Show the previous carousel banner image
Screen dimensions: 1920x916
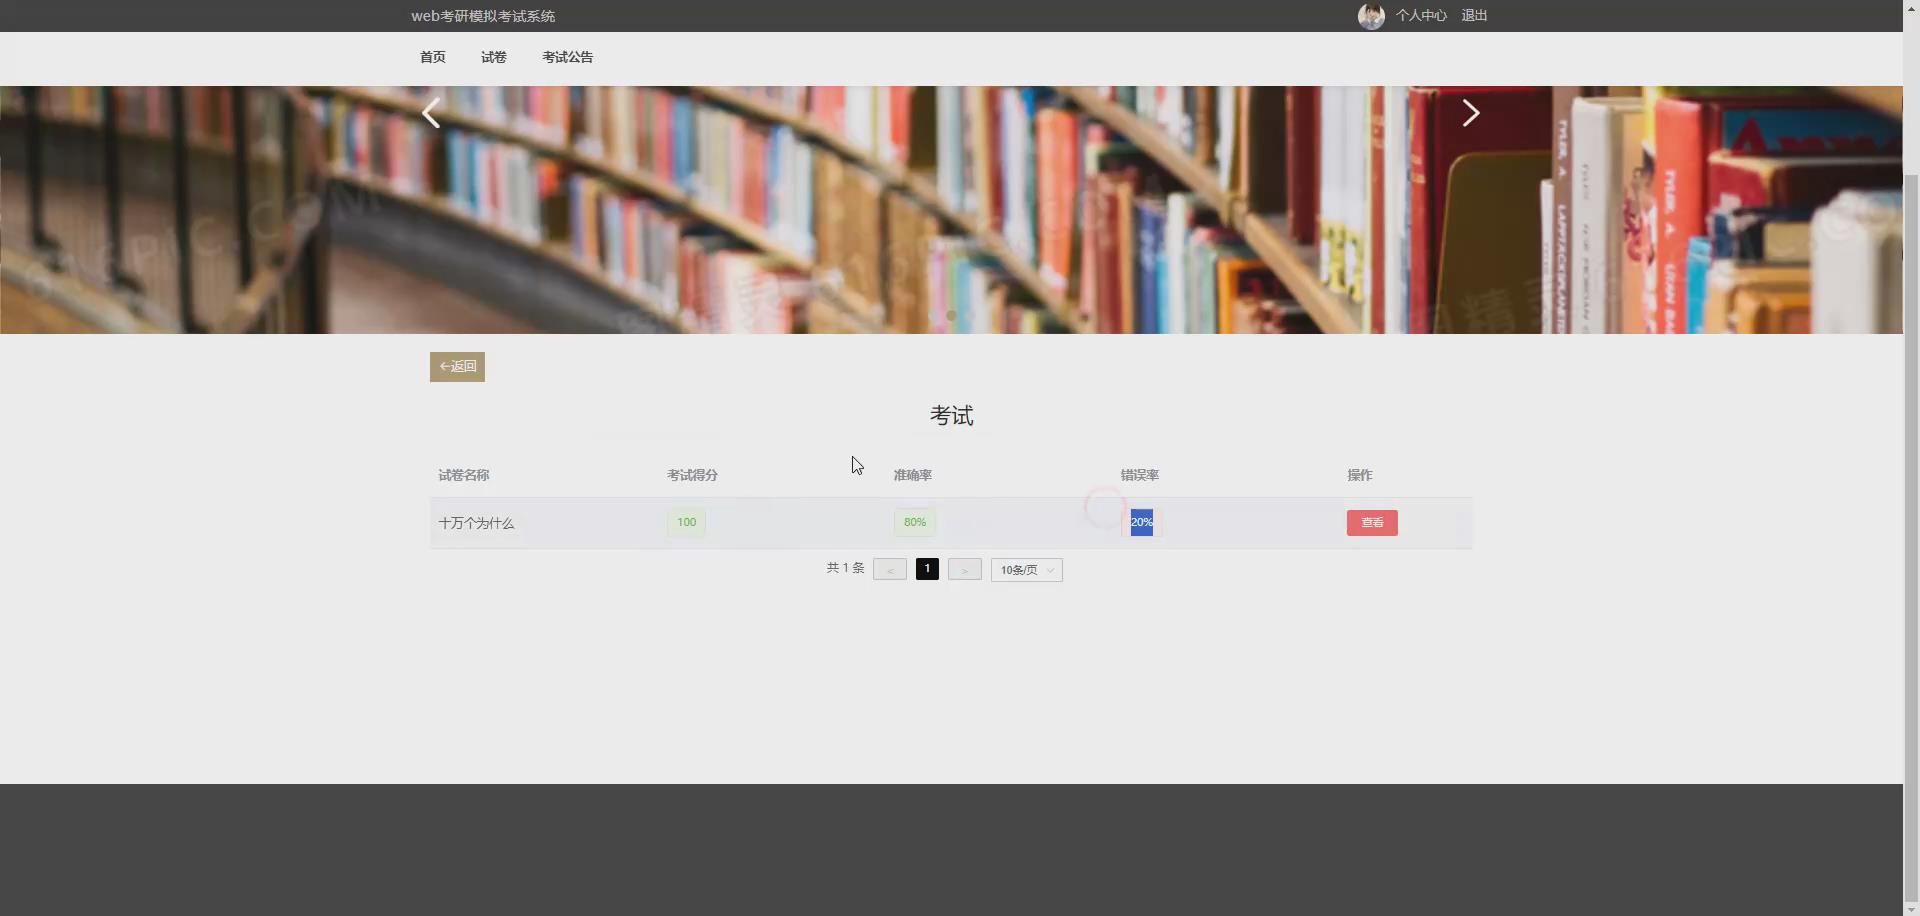coord(431,114)
